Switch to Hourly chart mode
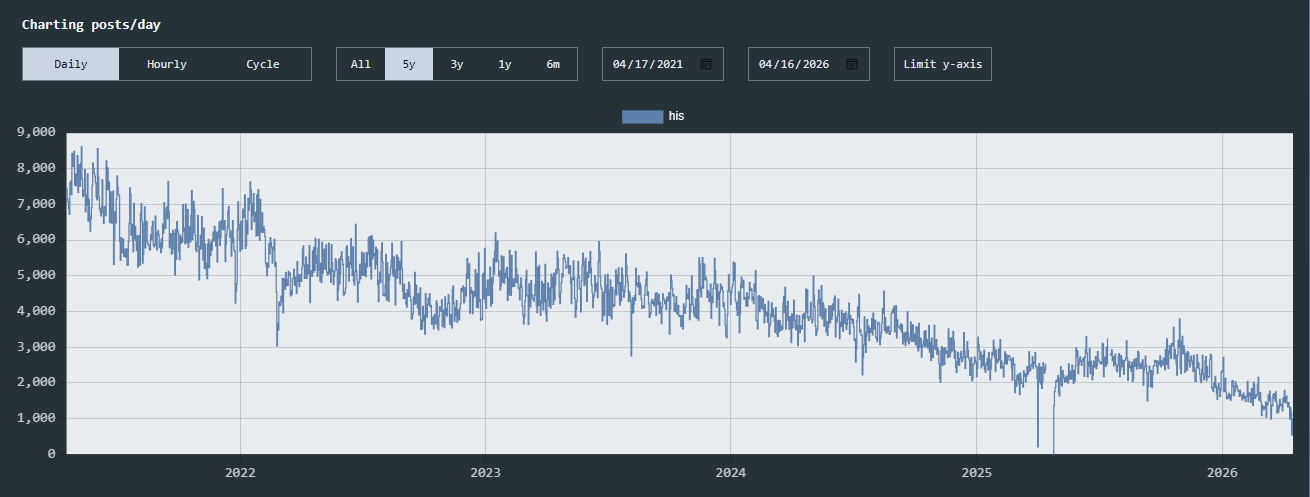The image size is (1310, 497). (x=167, y=64)
